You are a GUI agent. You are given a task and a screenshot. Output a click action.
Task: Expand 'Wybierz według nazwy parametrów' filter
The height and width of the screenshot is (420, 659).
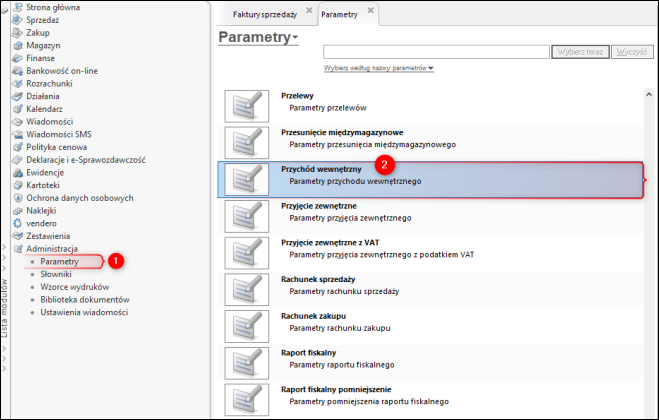click(x=378, y=68)
